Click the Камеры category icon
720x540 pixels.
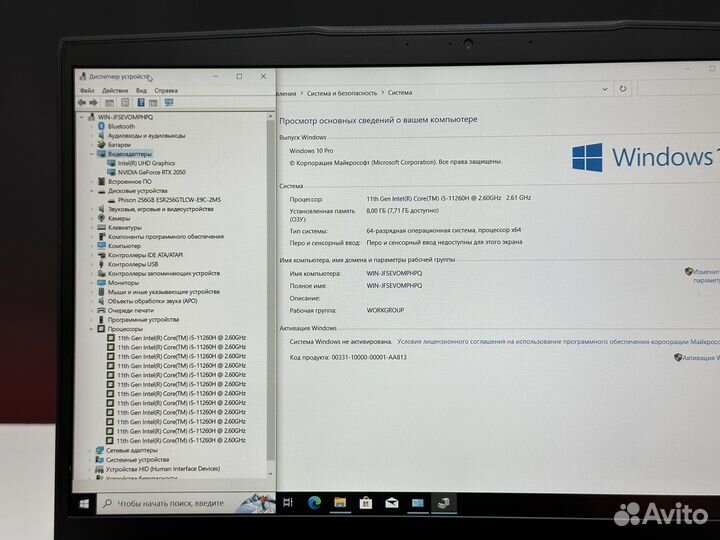pos(101,218)
